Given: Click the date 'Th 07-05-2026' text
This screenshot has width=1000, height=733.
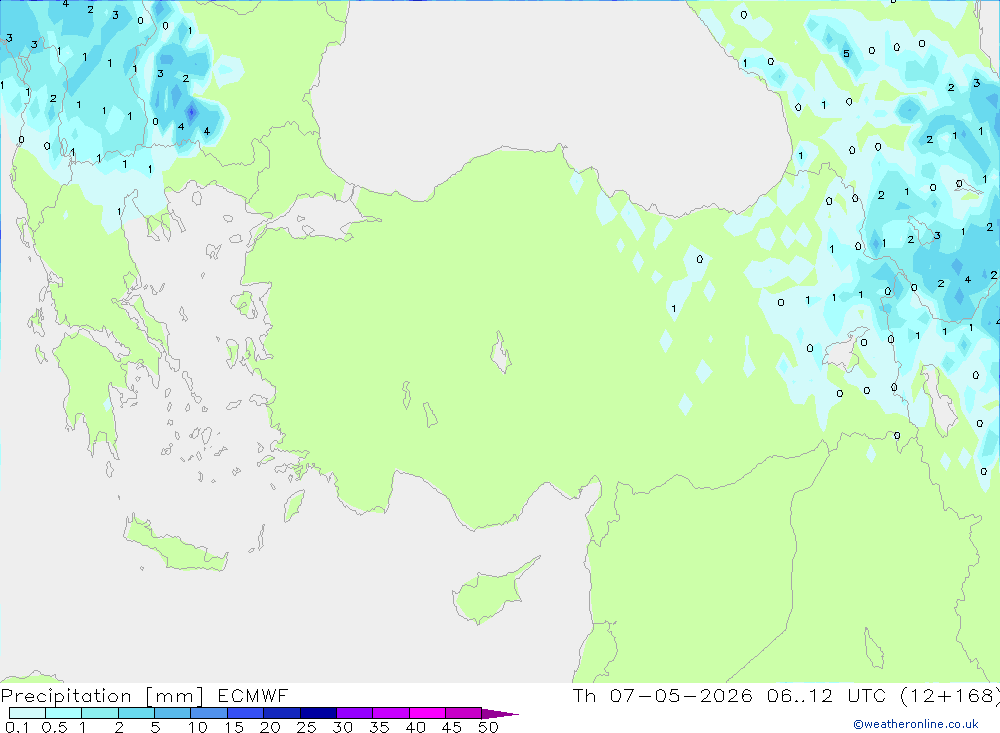Looking at the screenshot, I should [662, 695].
